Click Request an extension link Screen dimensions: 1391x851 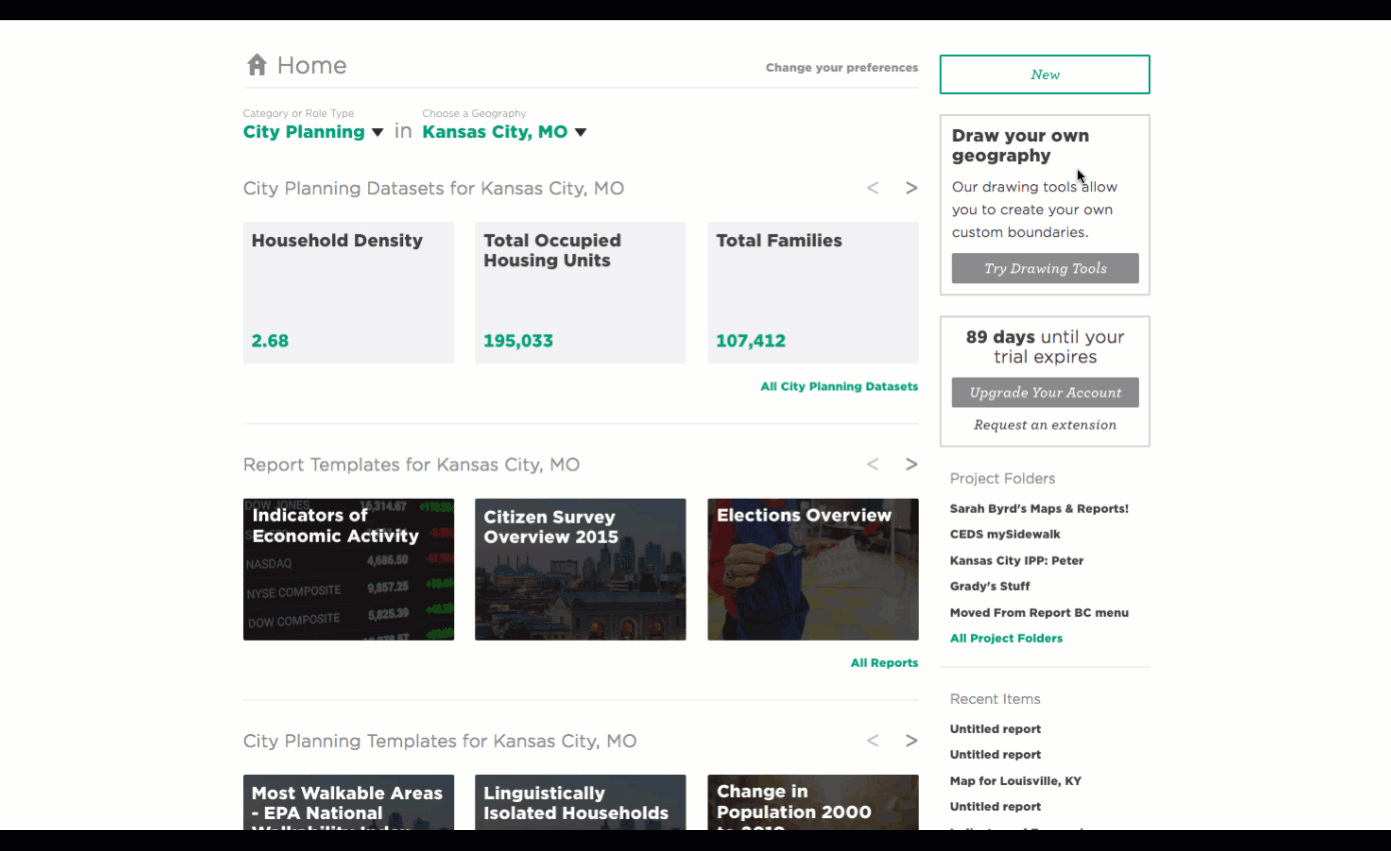tap(1045, 425)
